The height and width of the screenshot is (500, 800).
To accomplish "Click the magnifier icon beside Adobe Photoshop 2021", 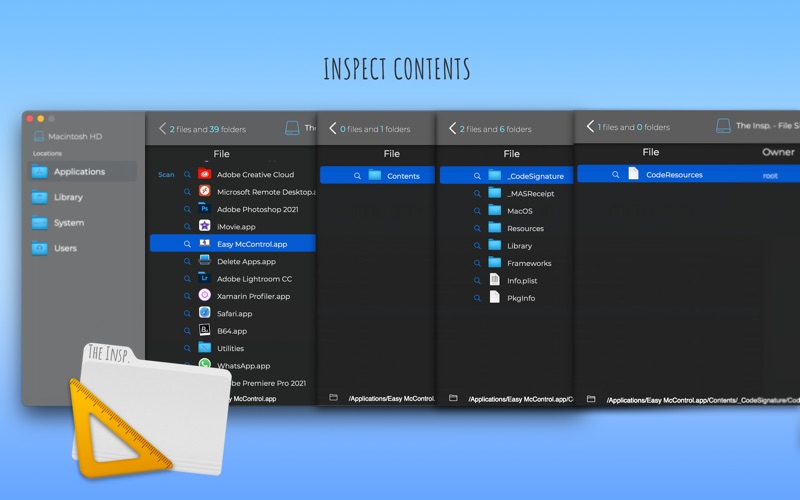I will click(187, 209).
